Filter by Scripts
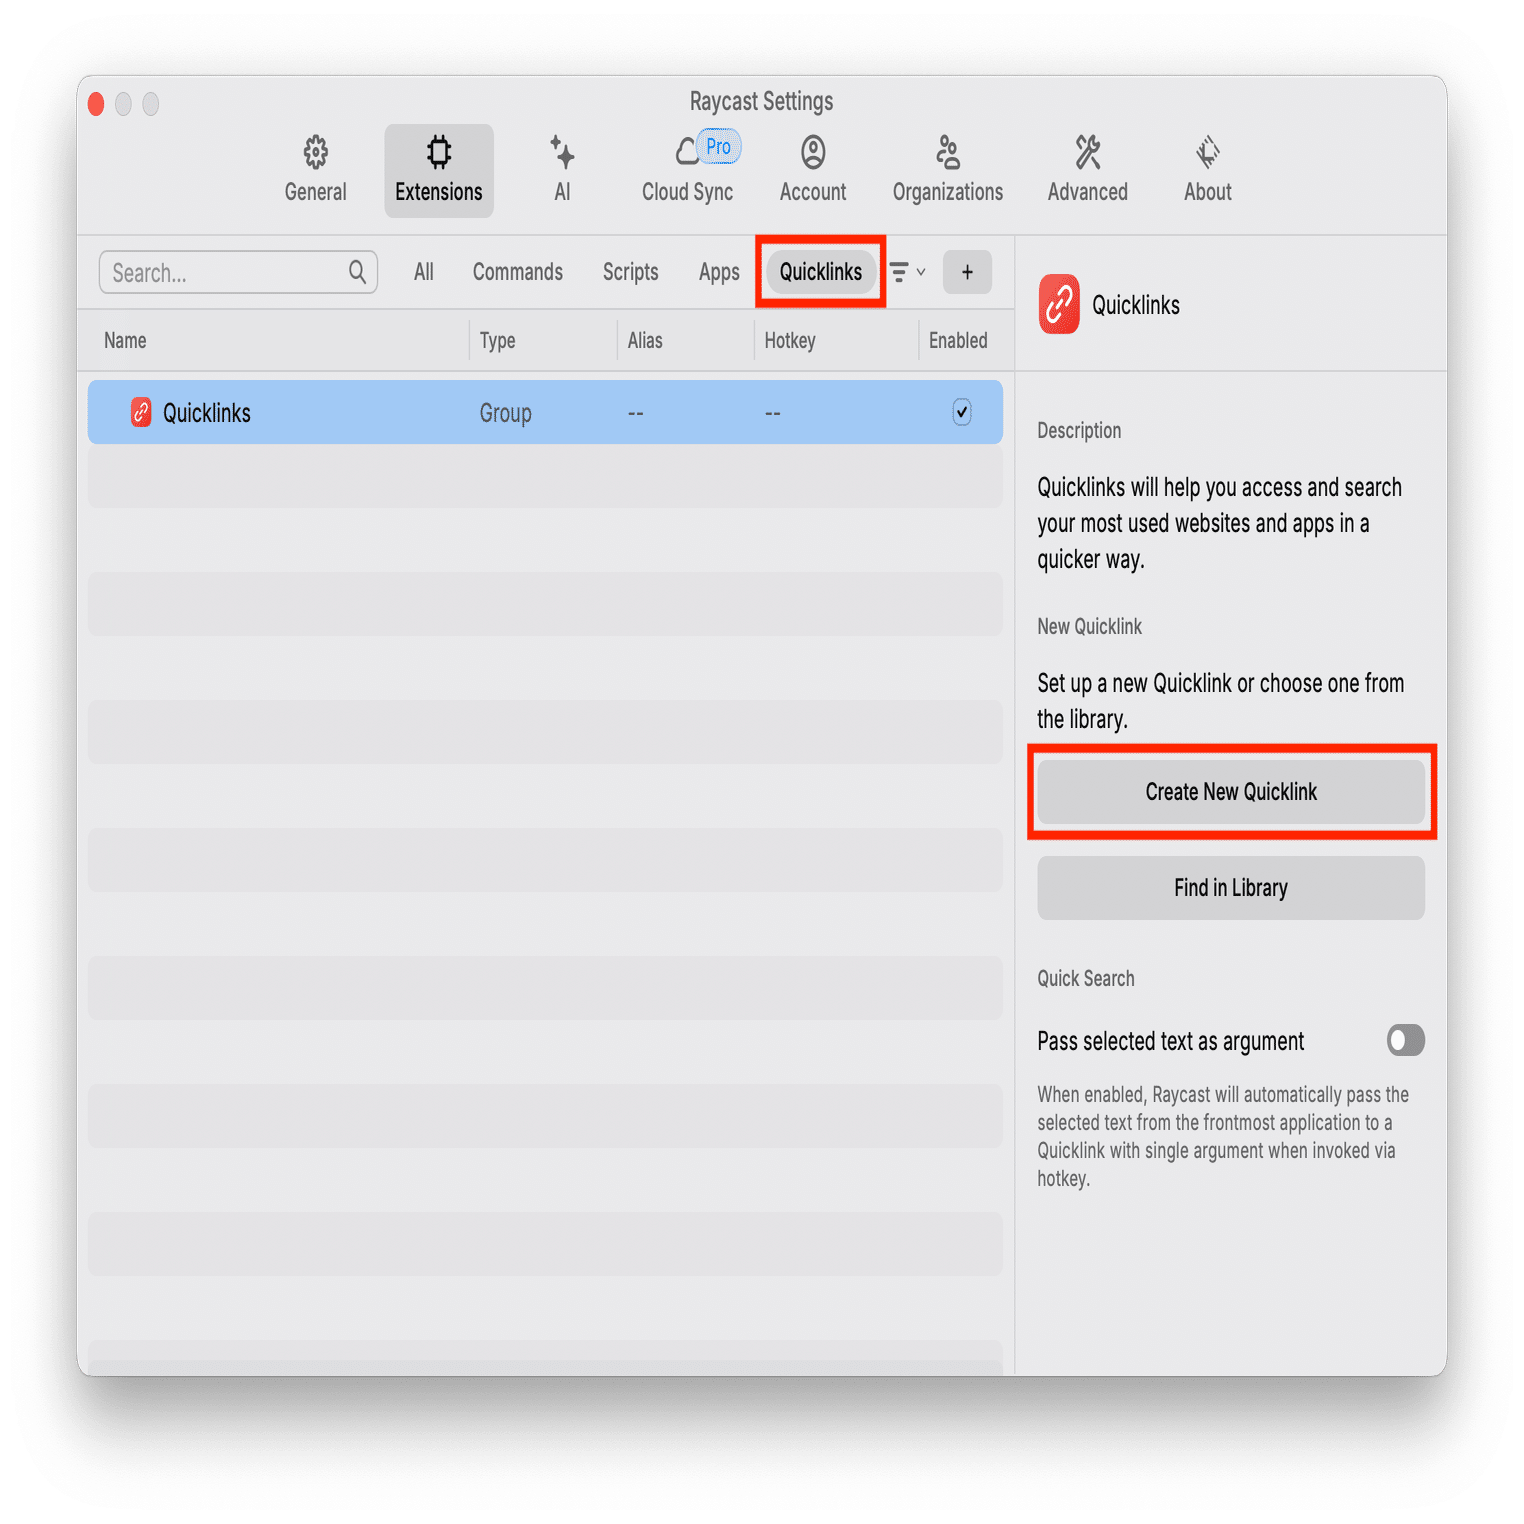Viewport: 1524px width, 1524px height. (630, 272)
